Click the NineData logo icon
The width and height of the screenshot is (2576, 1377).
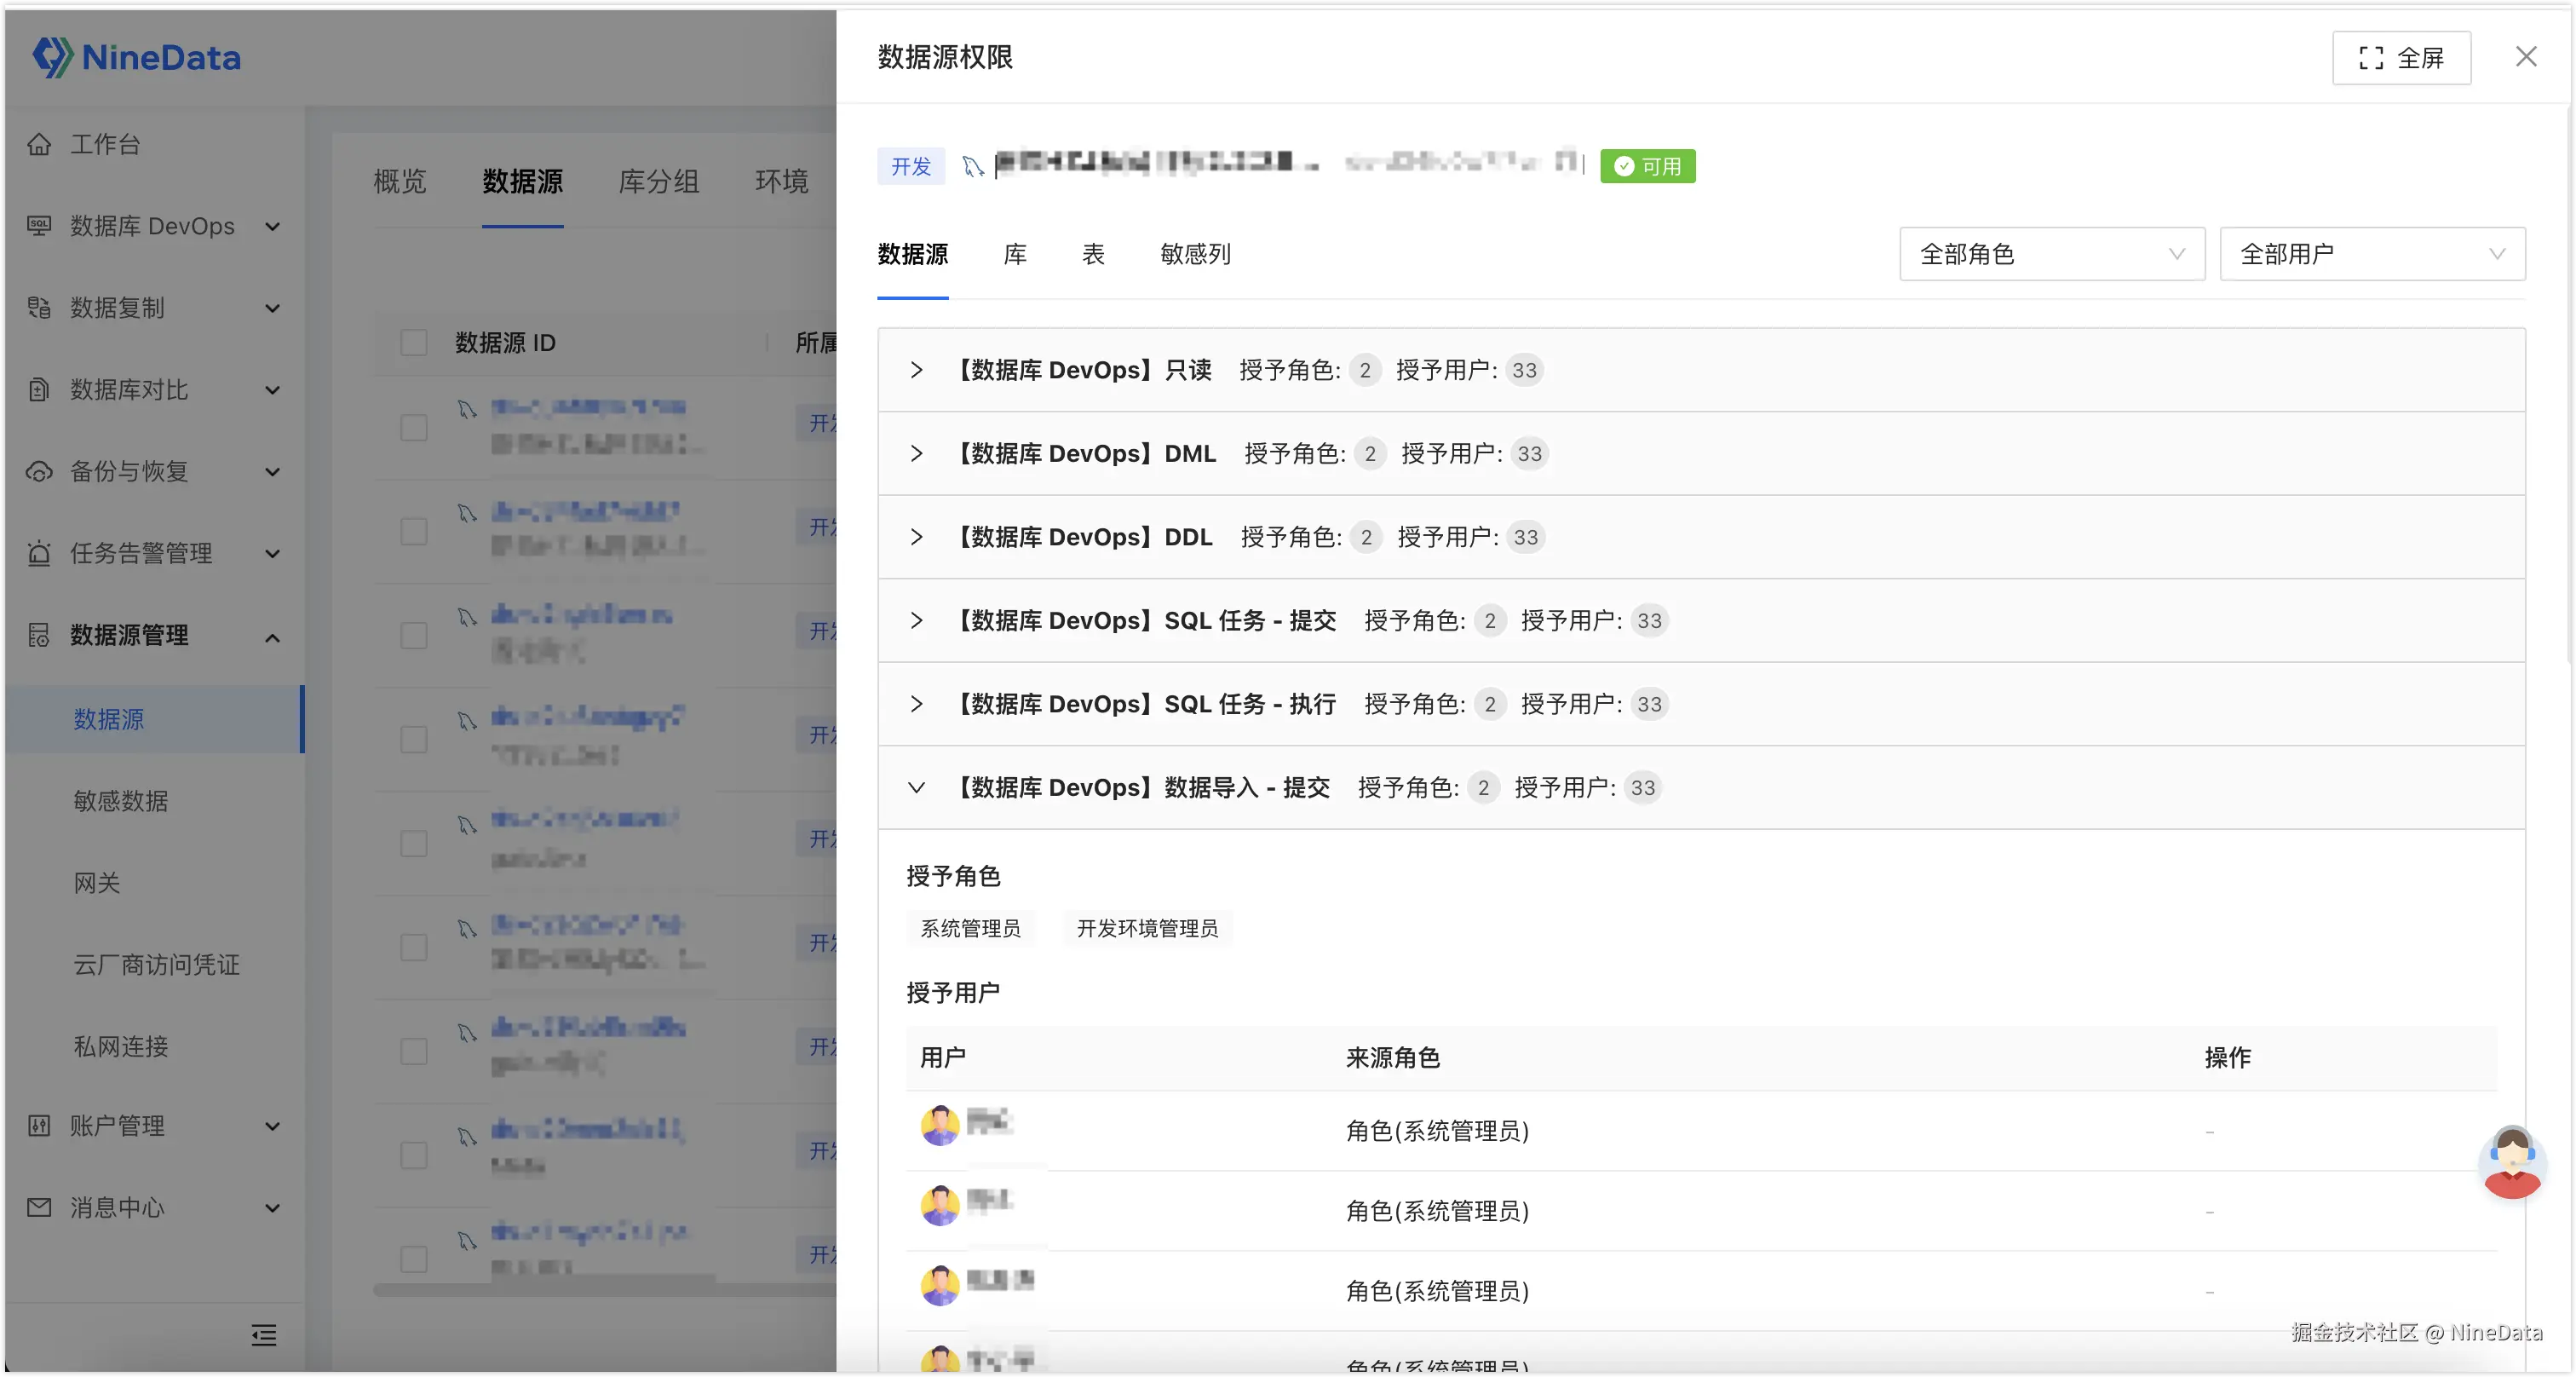point(52,57)
